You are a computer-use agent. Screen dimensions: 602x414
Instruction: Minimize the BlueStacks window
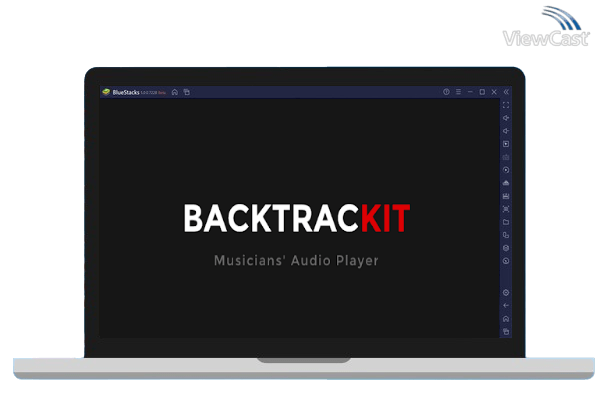470,92
